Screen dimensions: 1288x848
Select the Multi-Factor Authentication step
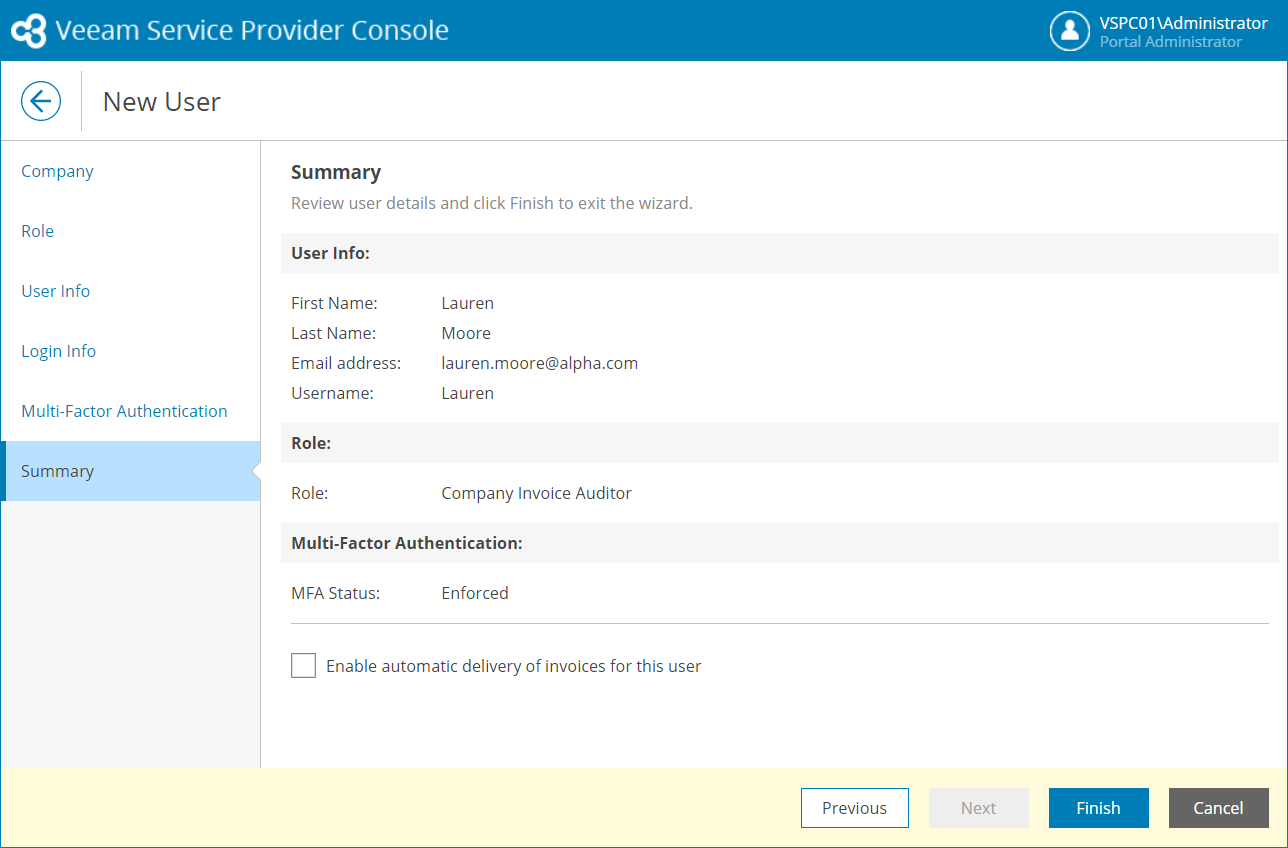[x=124, y=411]
